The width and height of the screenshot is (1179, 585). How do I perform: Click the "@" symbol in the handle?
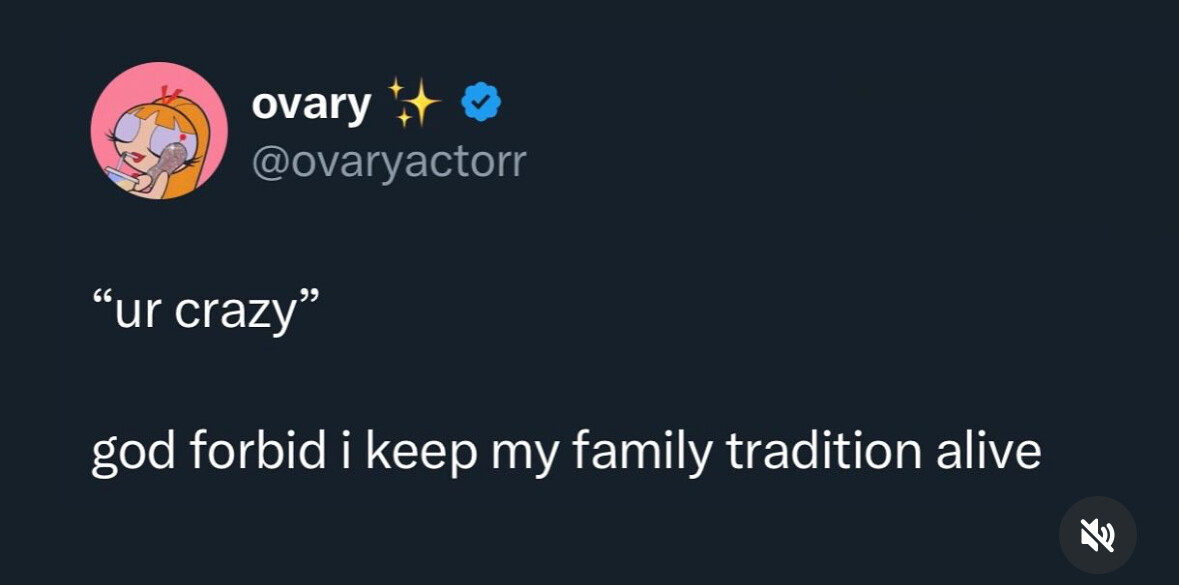(269, 162)
